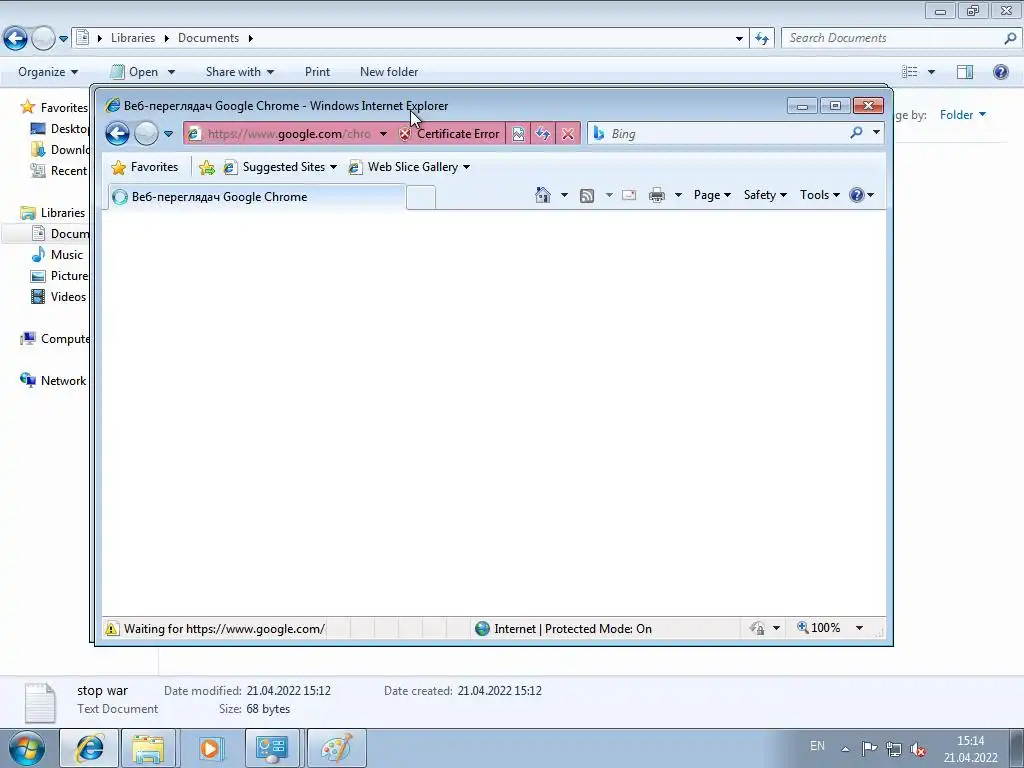This screenshot has width=1024, height=768.
Task: Open the Organize menu in Explorer
Action: 48,72
